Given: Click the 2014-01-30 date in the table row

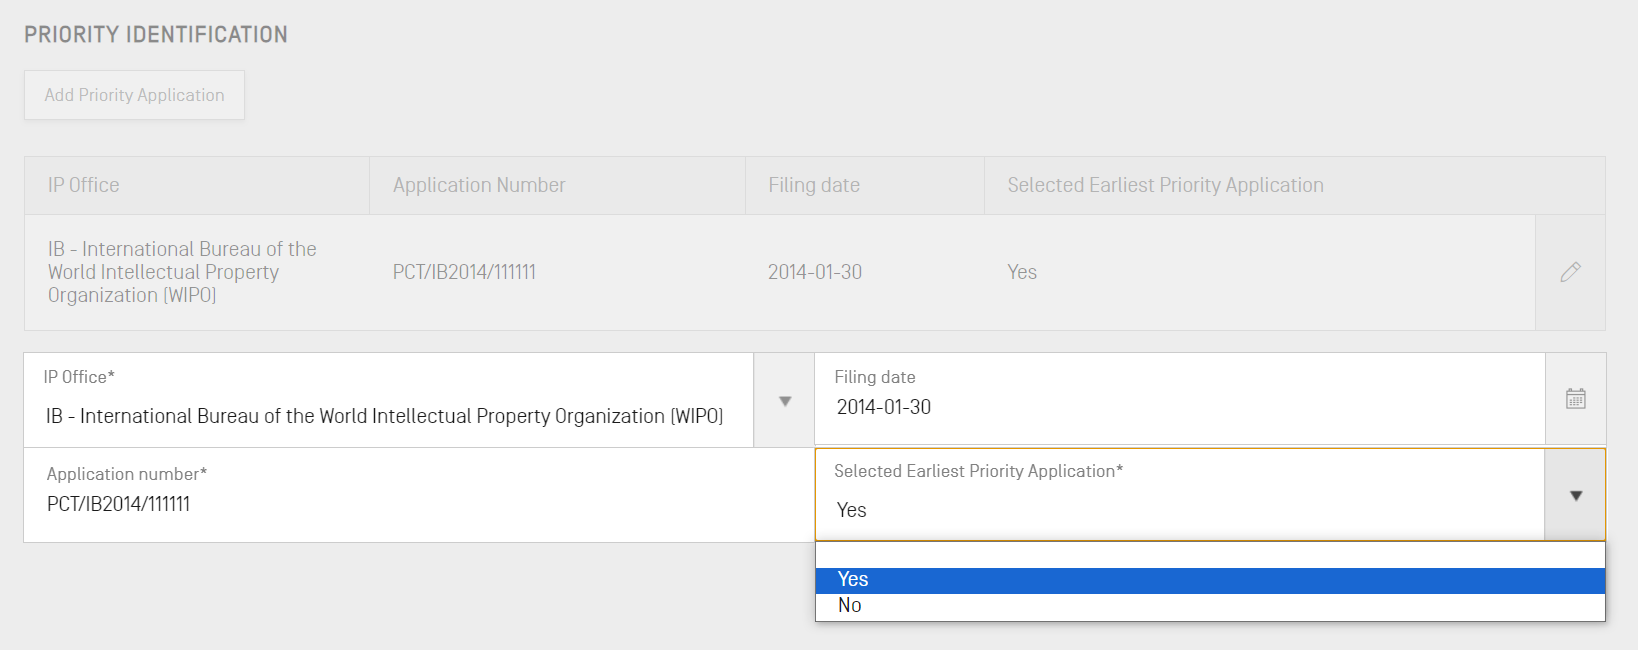Looking at the screenshot, I should point(815,272).
